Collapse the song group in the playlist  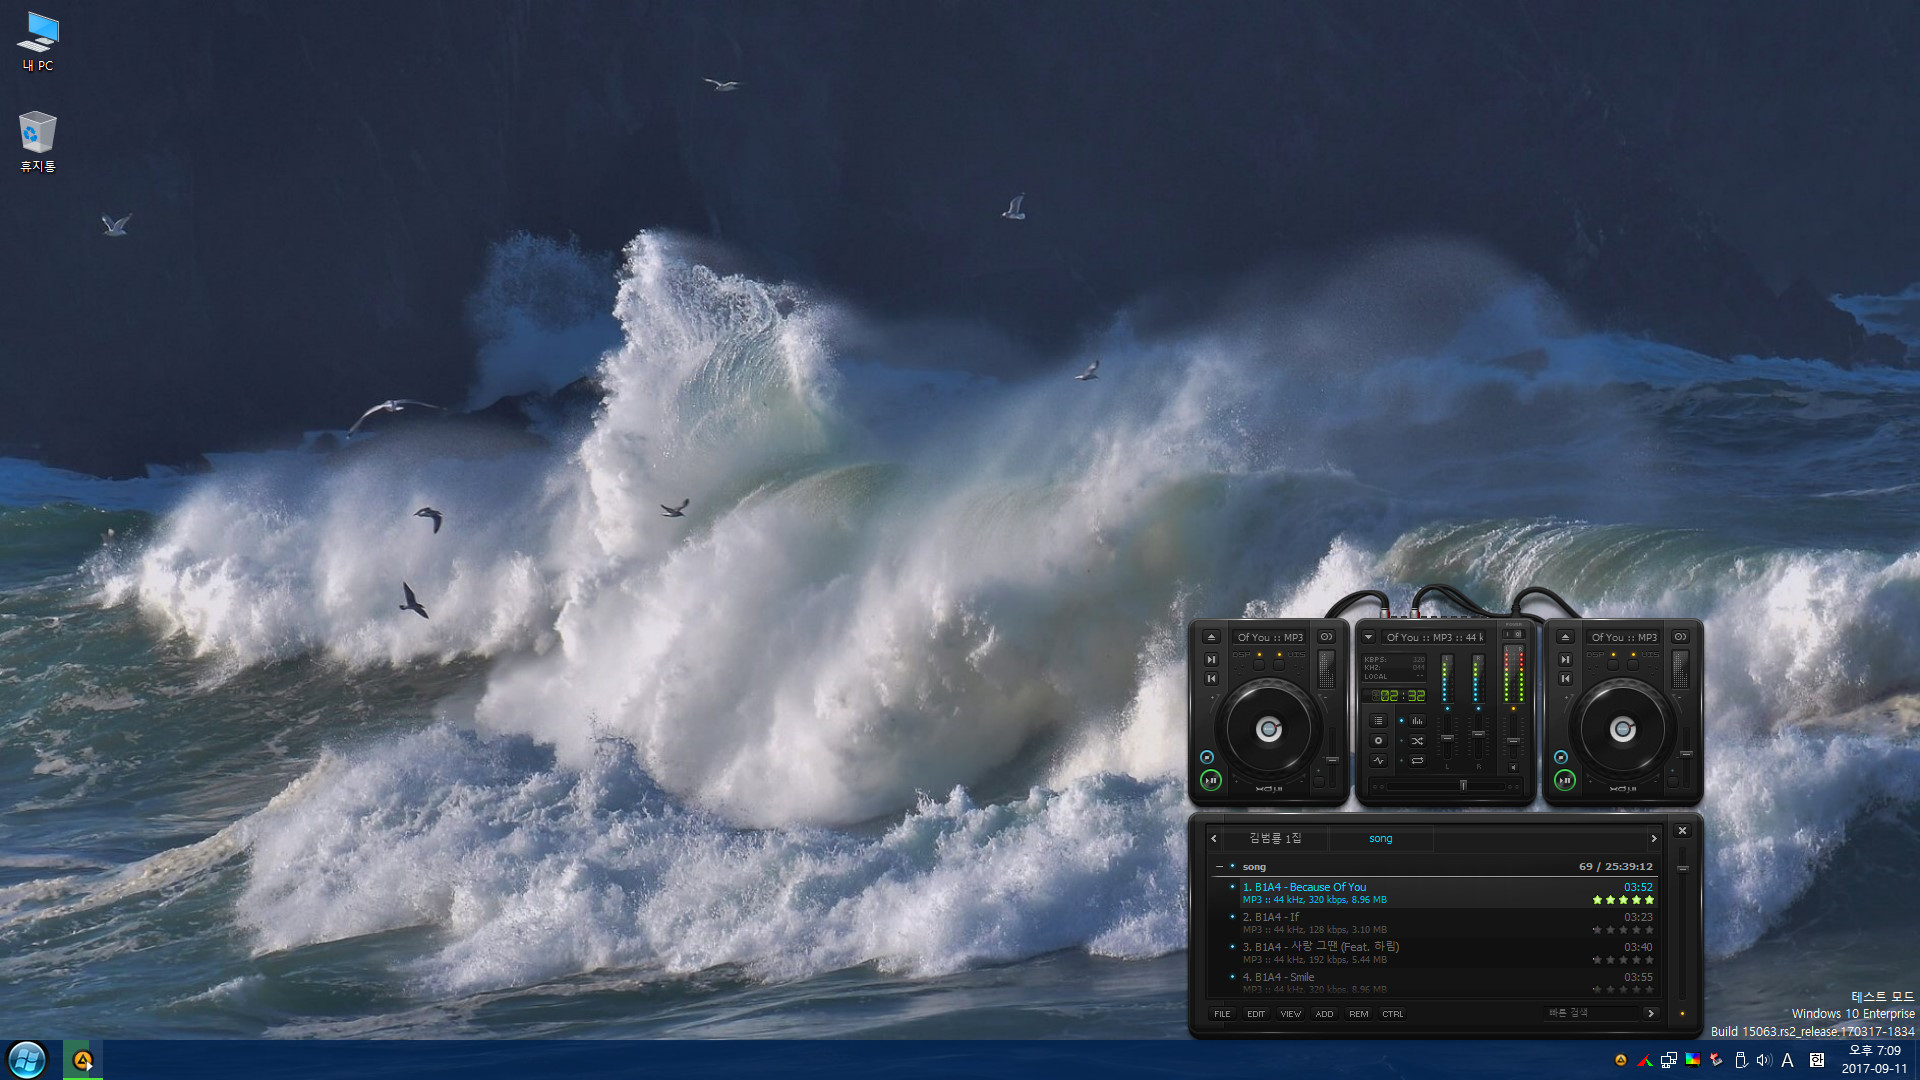(1219, 867)
